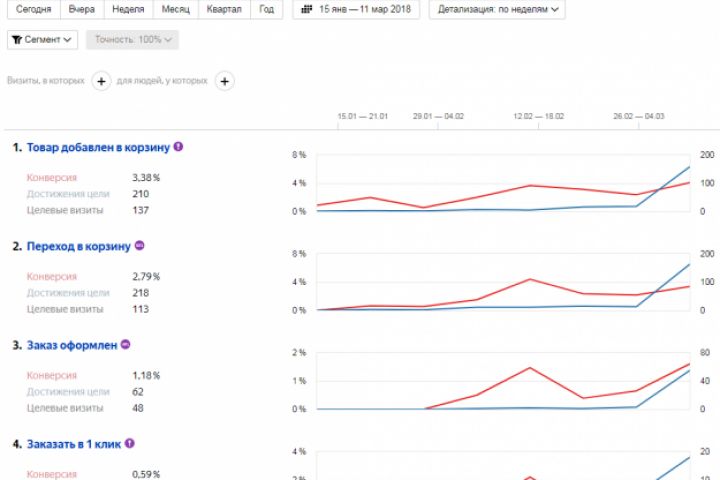
Task: Open goal Заказ оформлен
Action: click(x=72, y=345)
